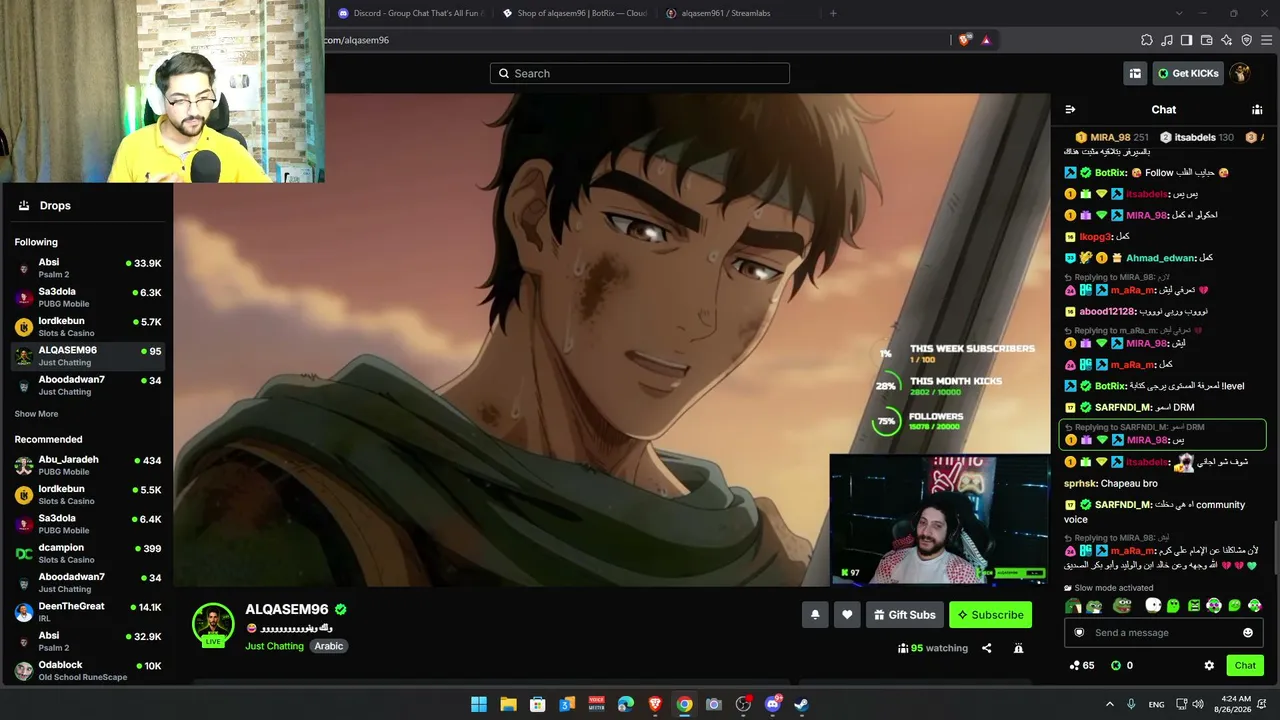
Task: Open the Brave Shields icon in address bar
Action: (964, 40)
